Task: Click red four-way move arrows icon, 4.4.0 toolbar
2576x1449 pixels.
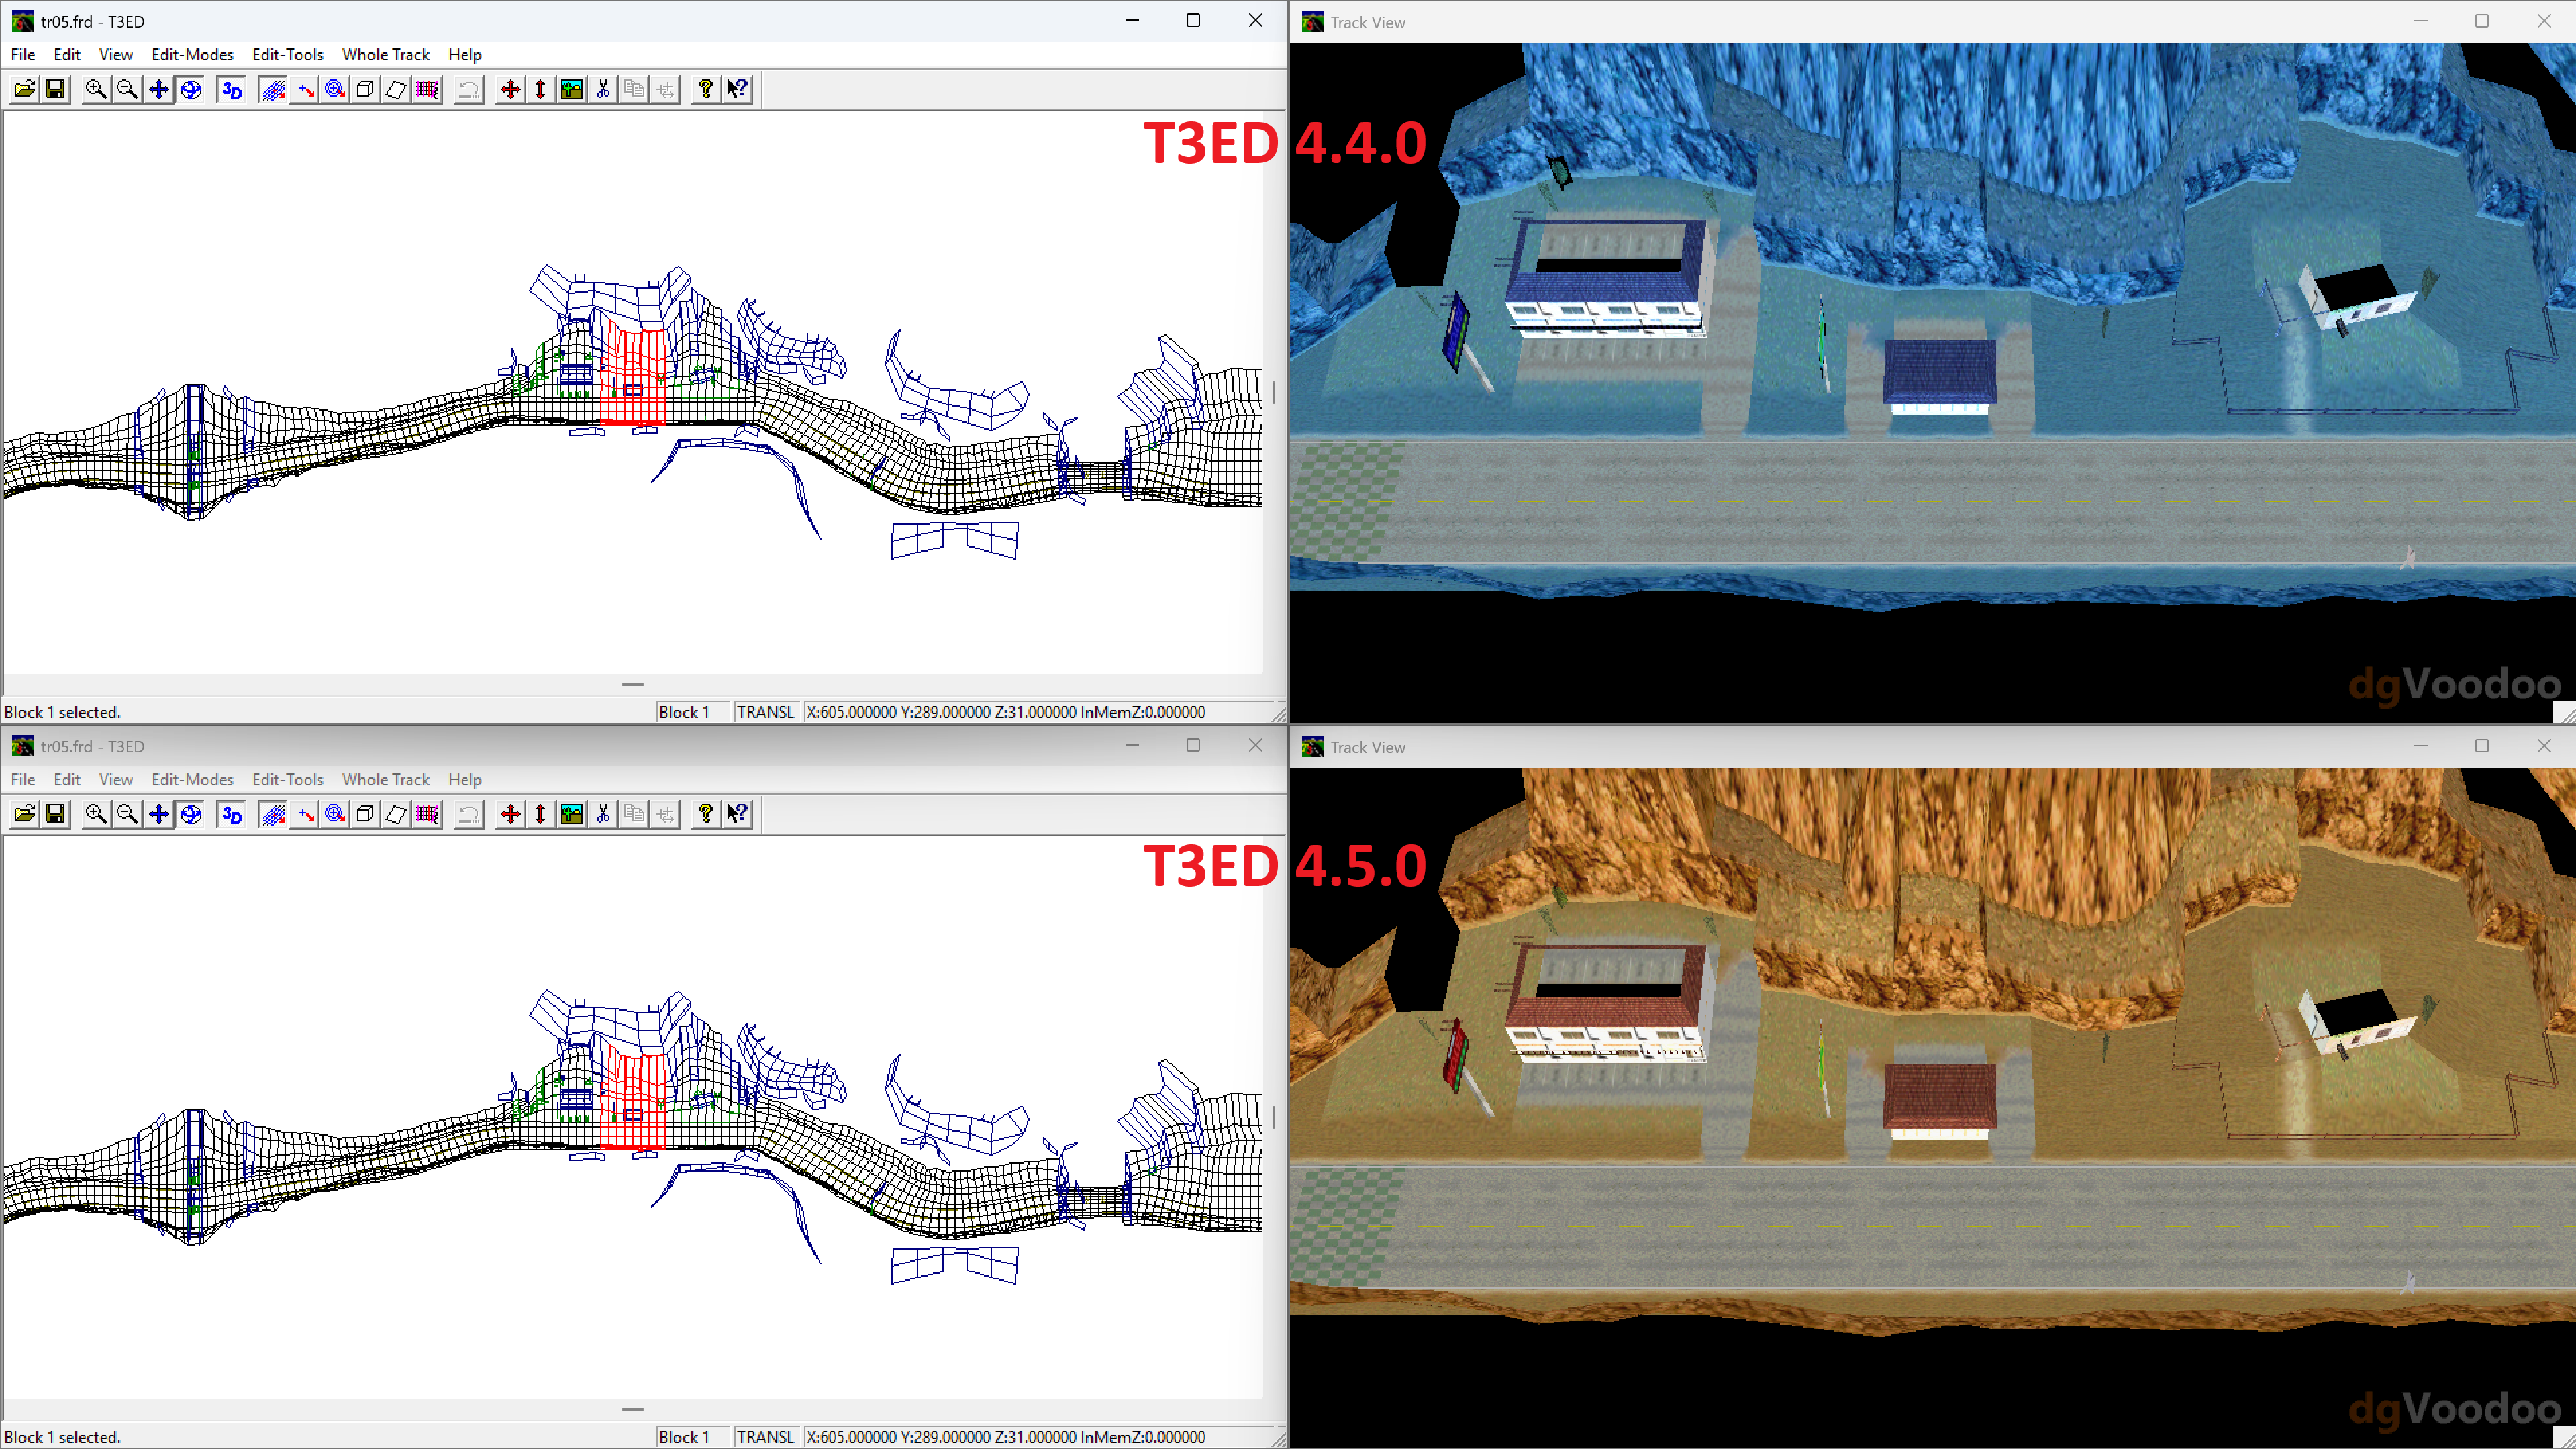Action: coord(510,90)
